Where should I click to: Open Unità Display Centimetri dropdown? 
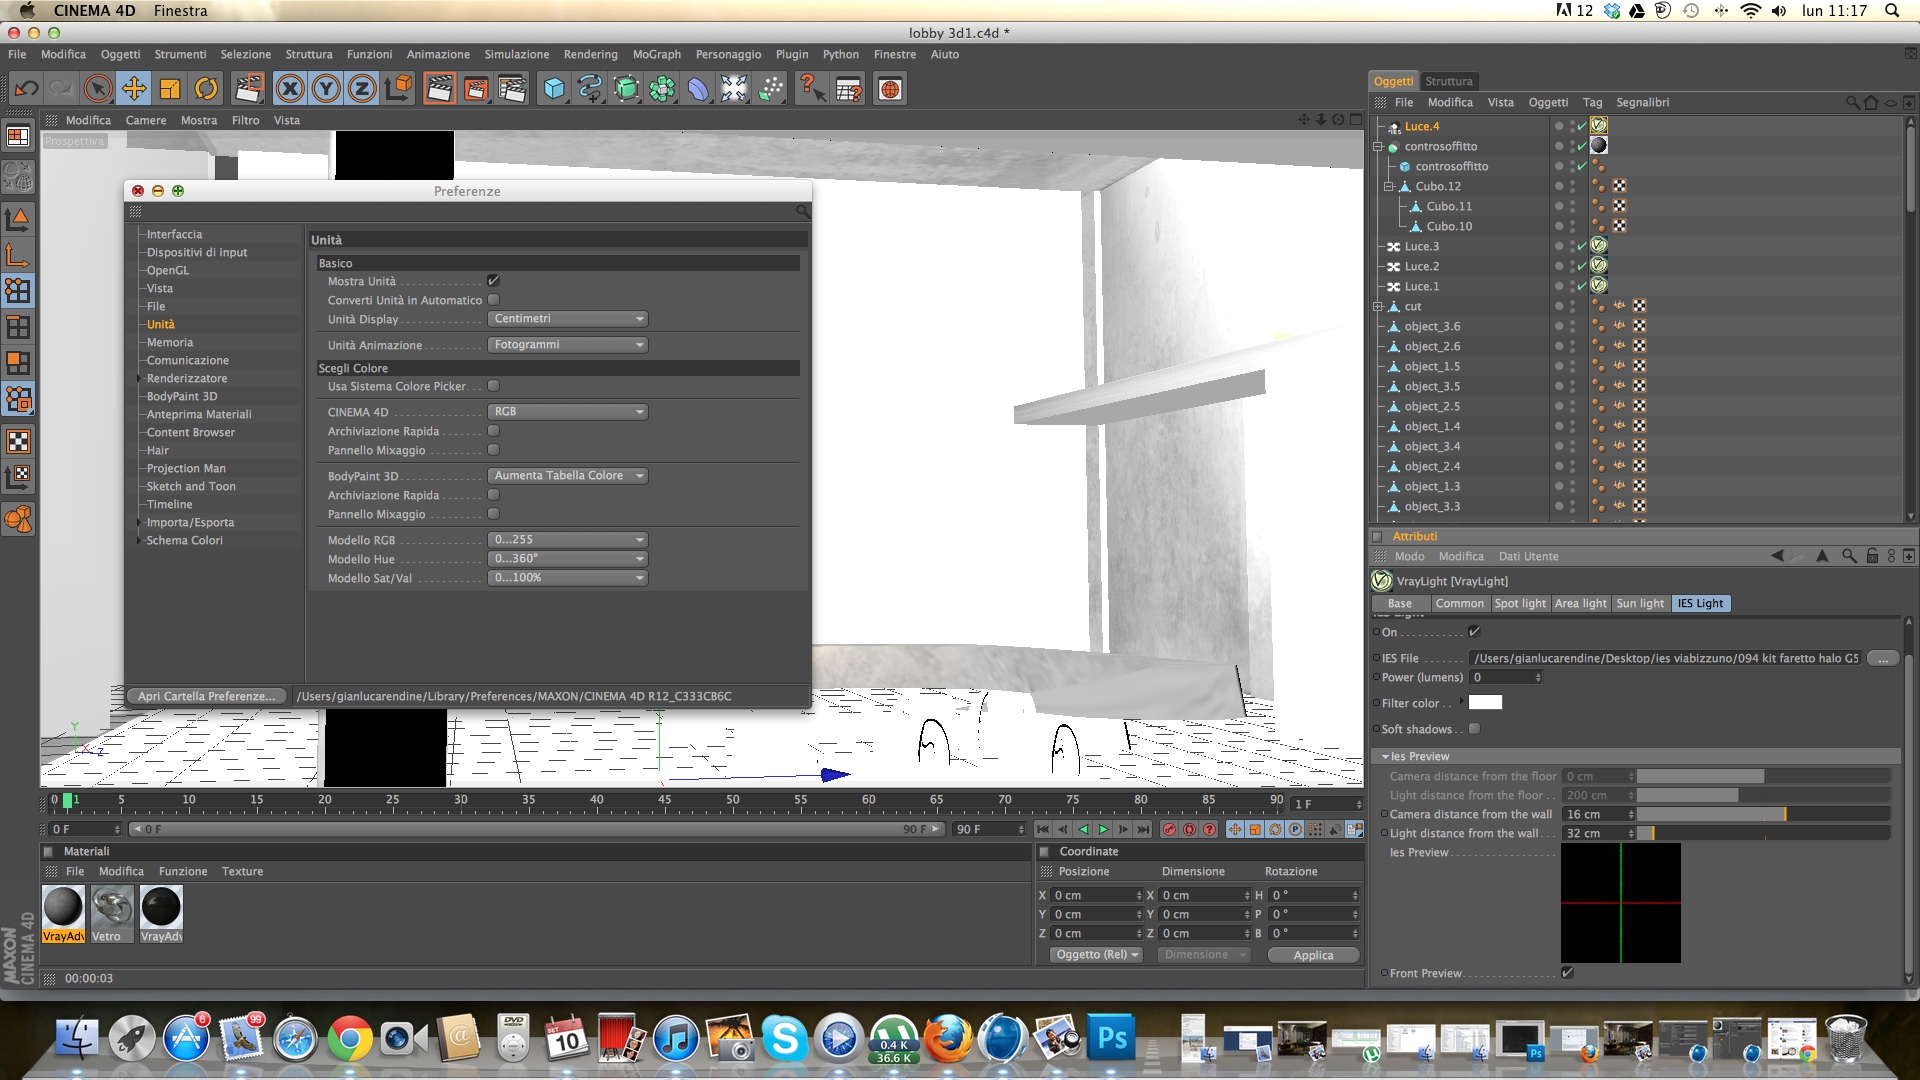[567, 319]
